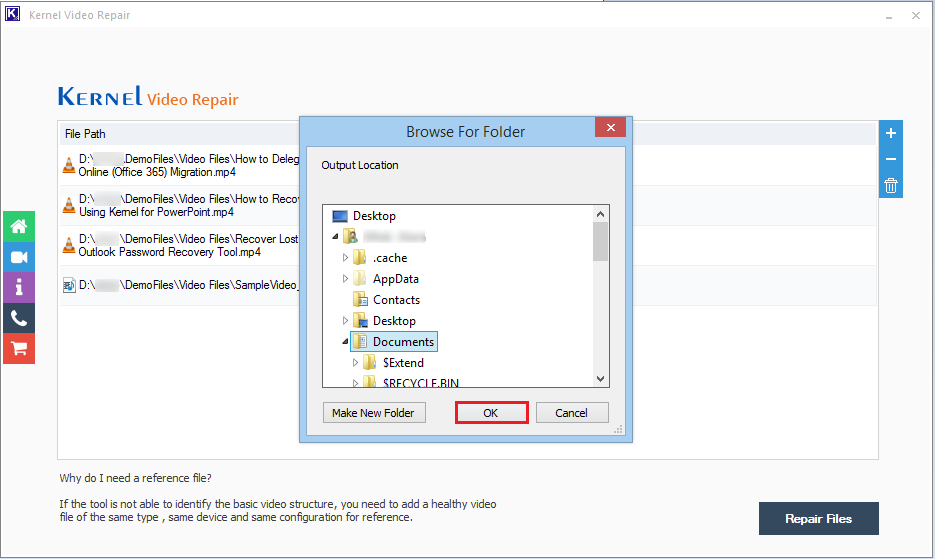Viewport: 935px width, 559px height.
Task: Click the Cancel button in dialog
Action: click(x=571, y=413)
